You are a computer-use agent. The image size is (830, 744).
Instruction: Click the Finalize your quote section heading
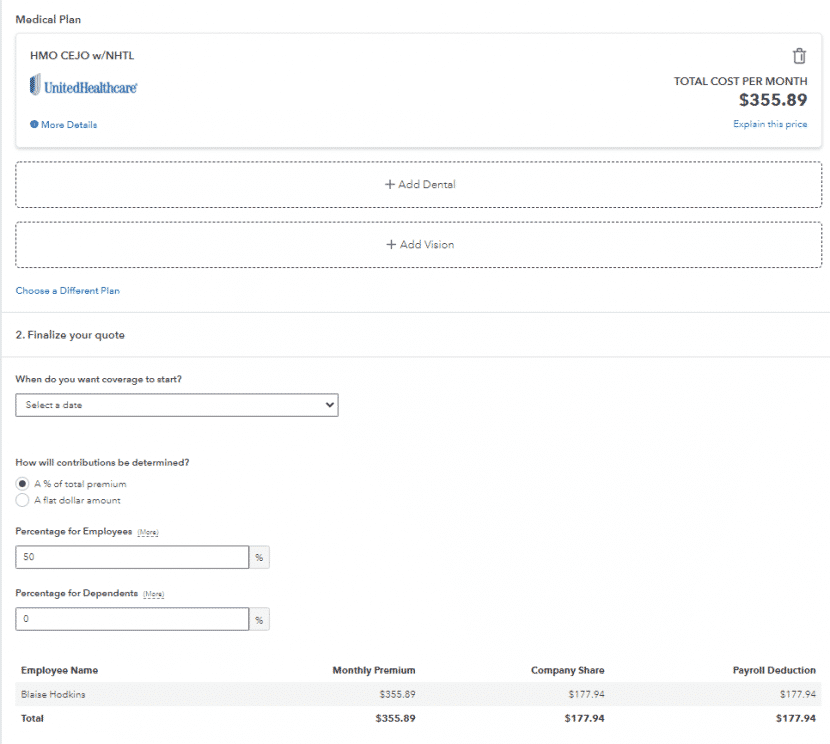point(70,335)
